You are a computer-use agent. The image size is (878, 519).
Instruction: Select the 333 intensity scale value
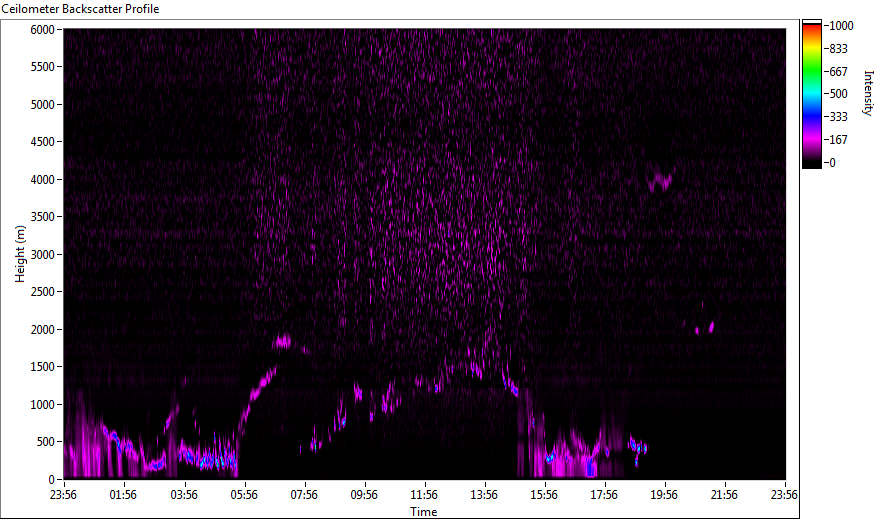(x=838, y=117)
